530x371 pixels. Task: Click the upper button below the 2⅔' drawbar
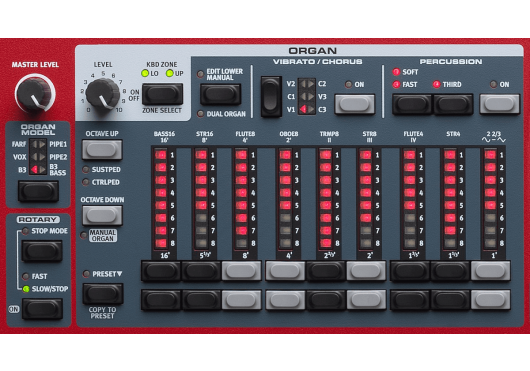(x=326, y=271)
